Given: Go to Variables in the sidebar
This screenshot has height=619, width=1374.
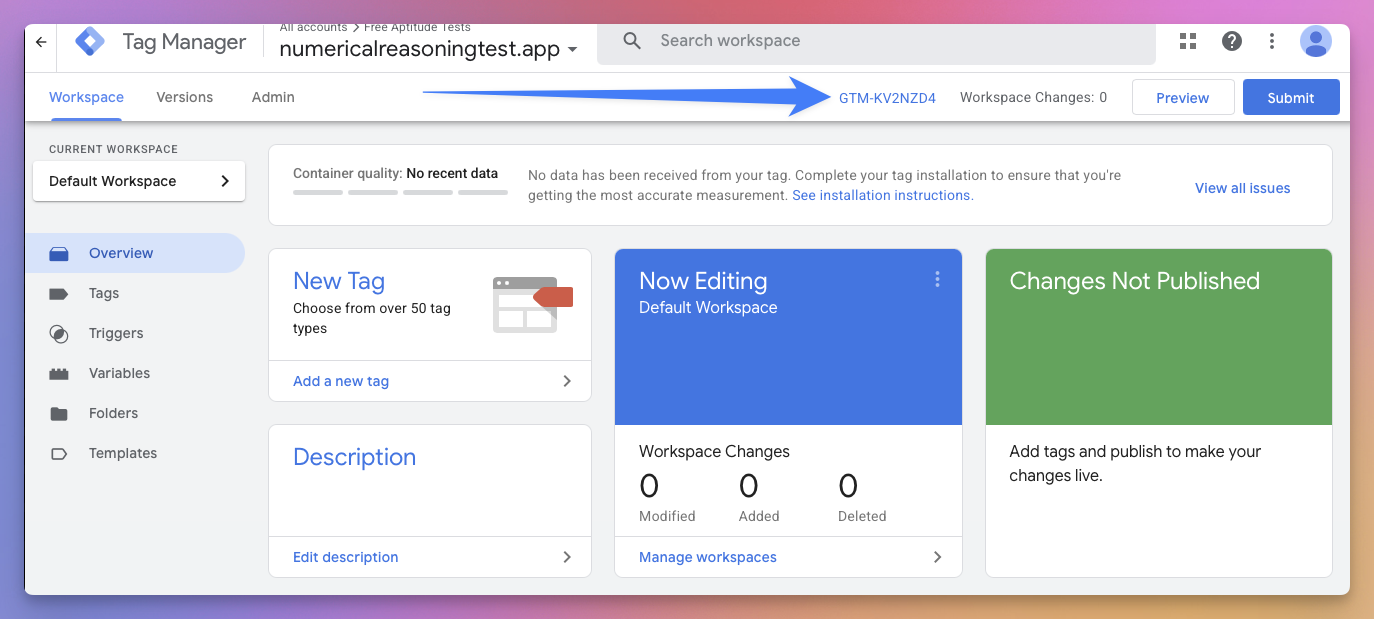Looking at the screenshot, I should [x=119, y=373].
